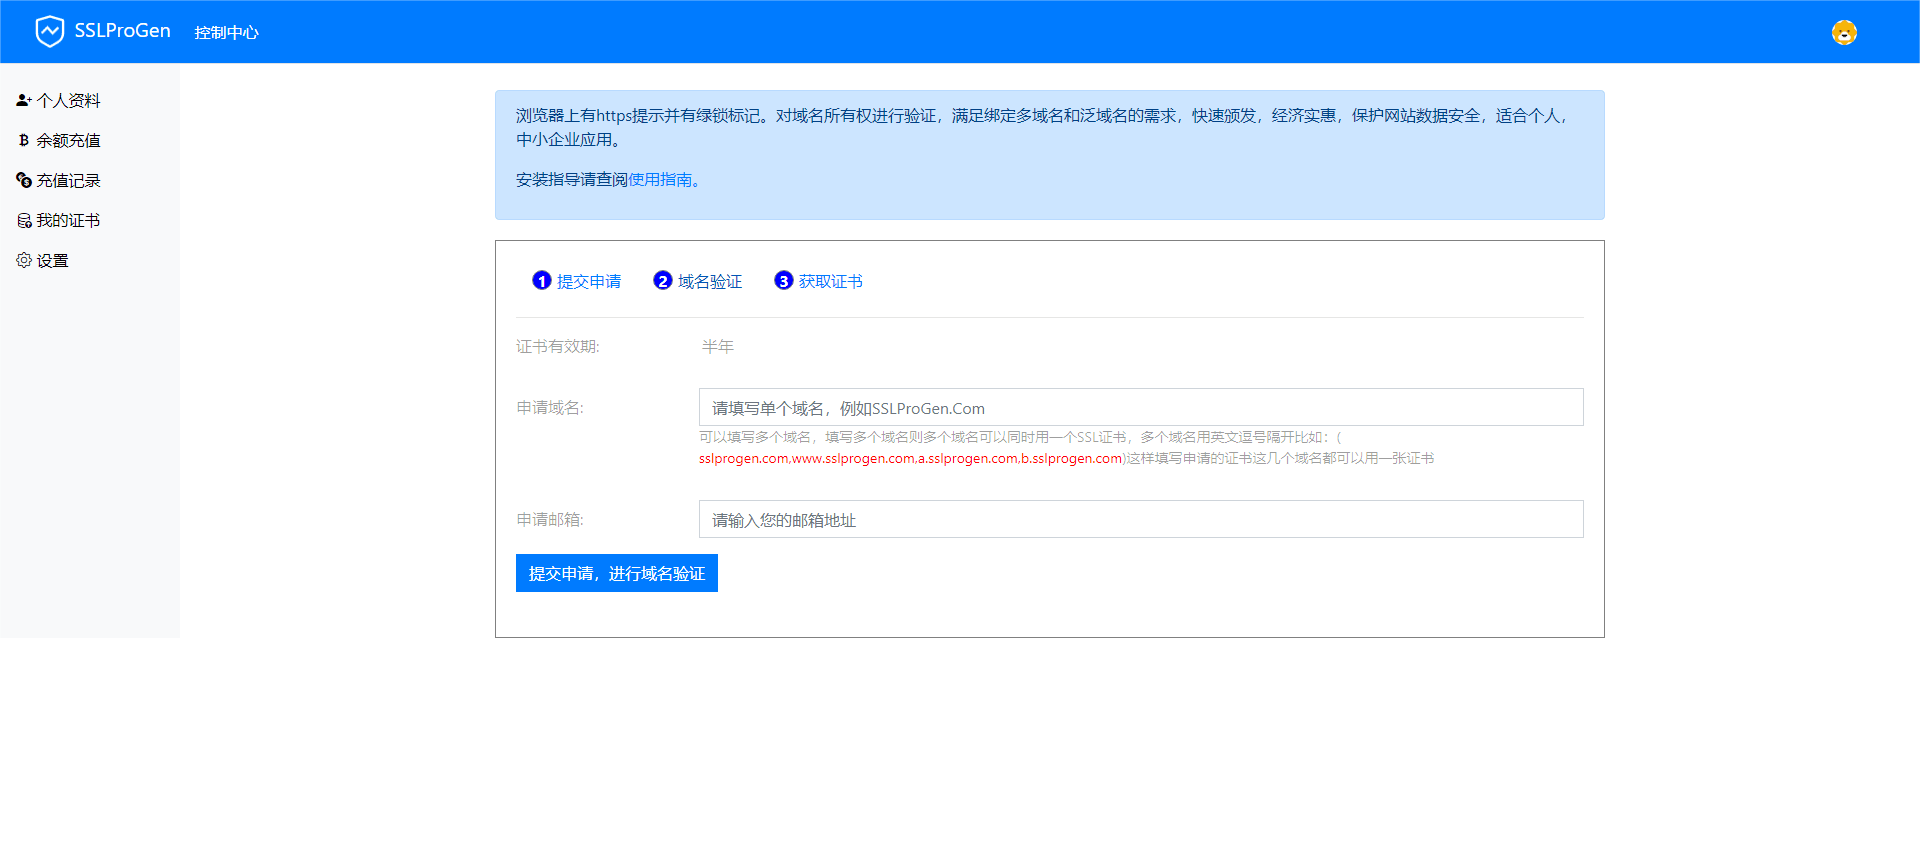The image size is (1920, 857).
Task: Open the user avatar icon in header
Action: coord(1844,32)
